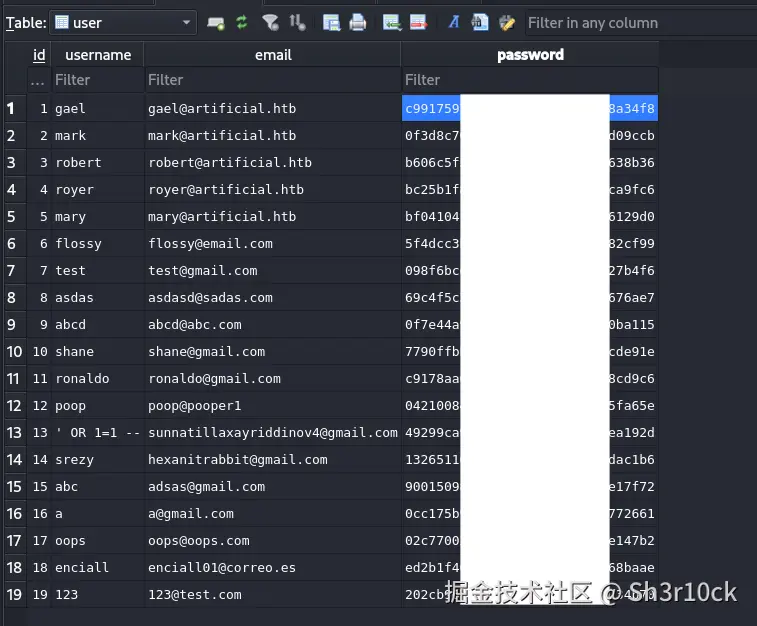Select row header 5

(x=15, y=216)
